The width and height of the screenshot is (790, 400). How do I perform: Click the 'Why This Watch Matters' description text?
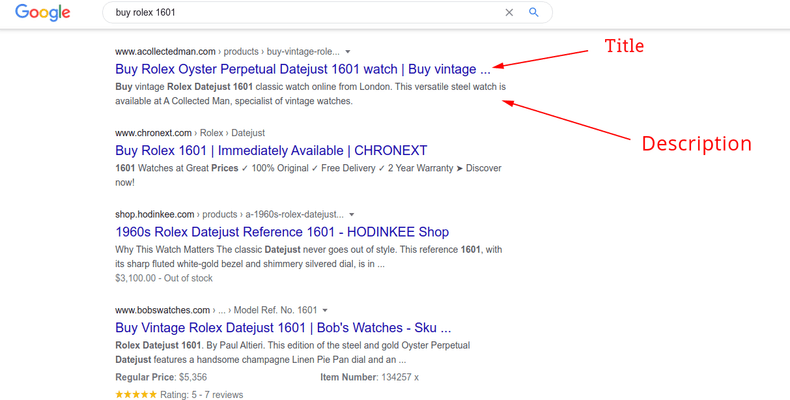308,256
